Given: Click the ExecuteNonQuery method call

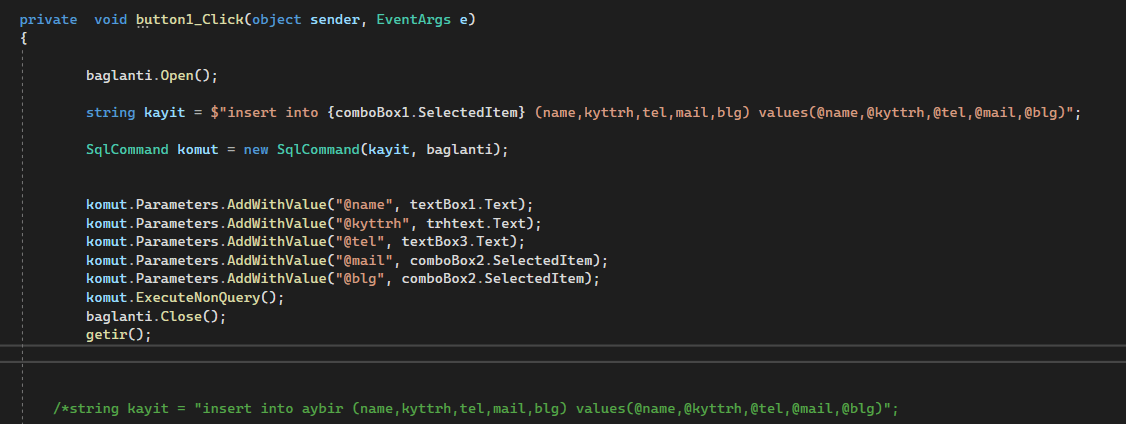Looking at the screenshot, I should click(197, 297).
